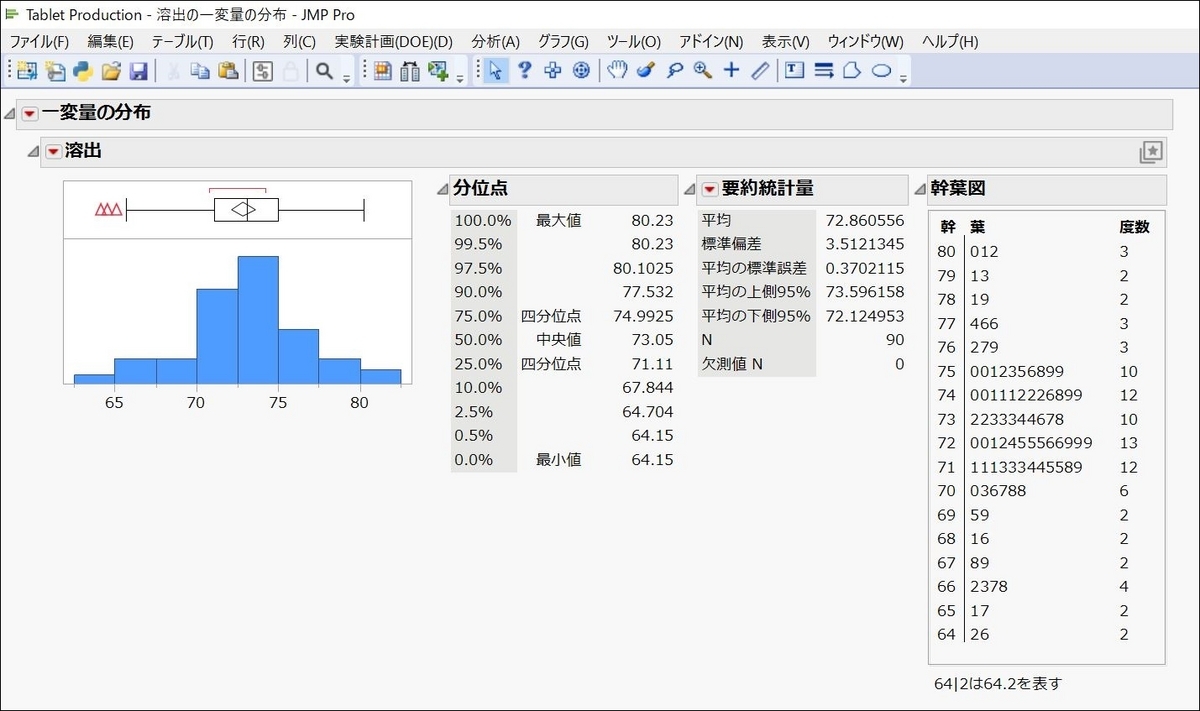The width and height of the screenshot is (1200, 711).
Task: Click the 64|2は64.2を表す legend text
Action: [998, 684]
